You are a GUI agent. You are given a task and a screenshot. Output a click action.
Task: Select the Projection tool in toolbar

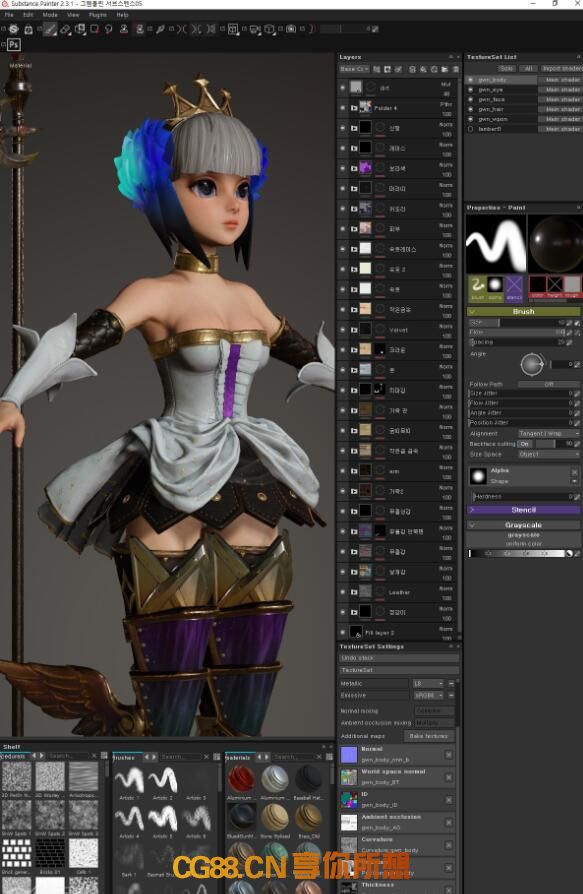[x=80, y=29]
